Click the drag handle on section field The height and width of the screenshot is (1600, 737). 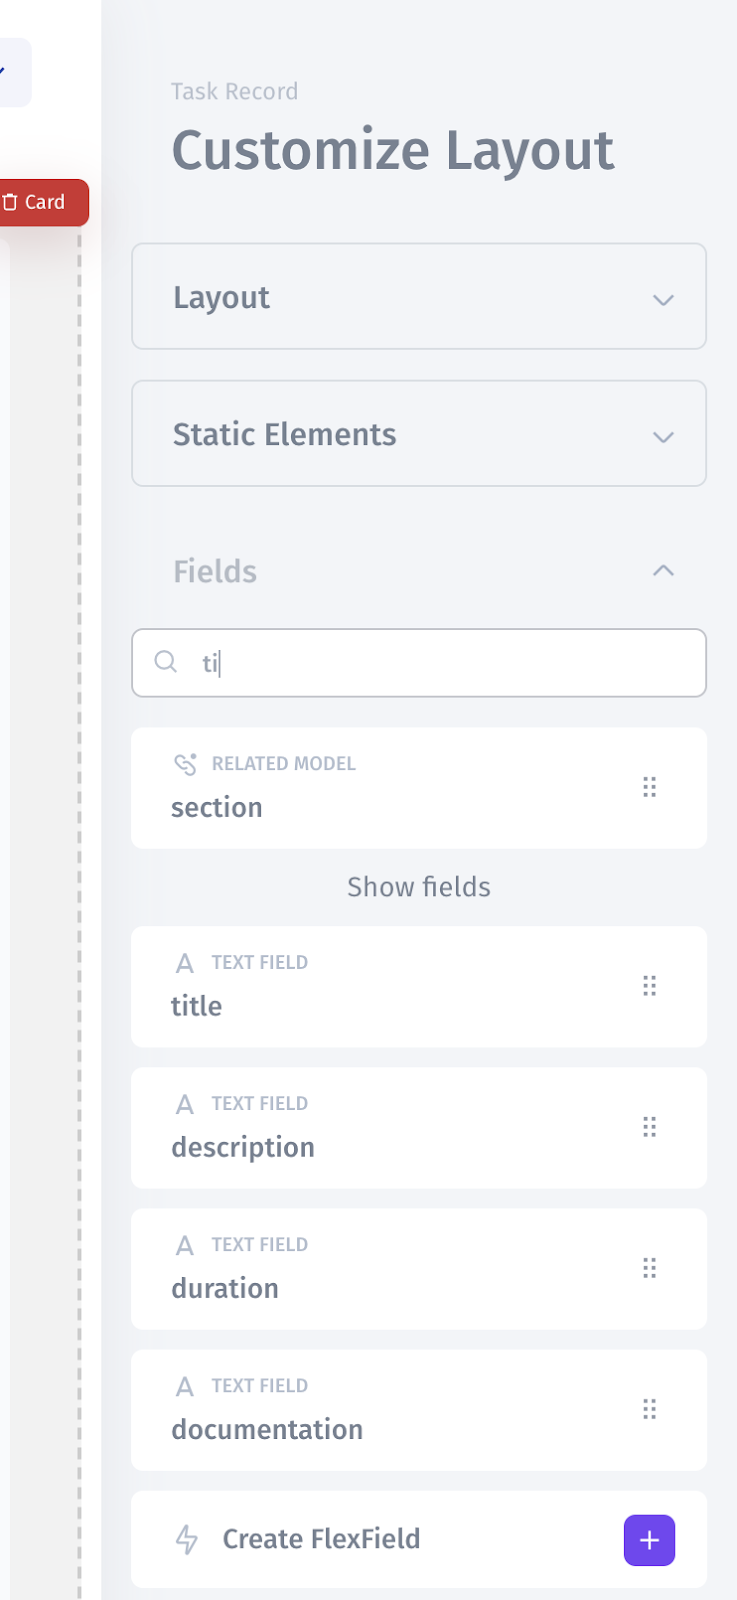(649, 787)
